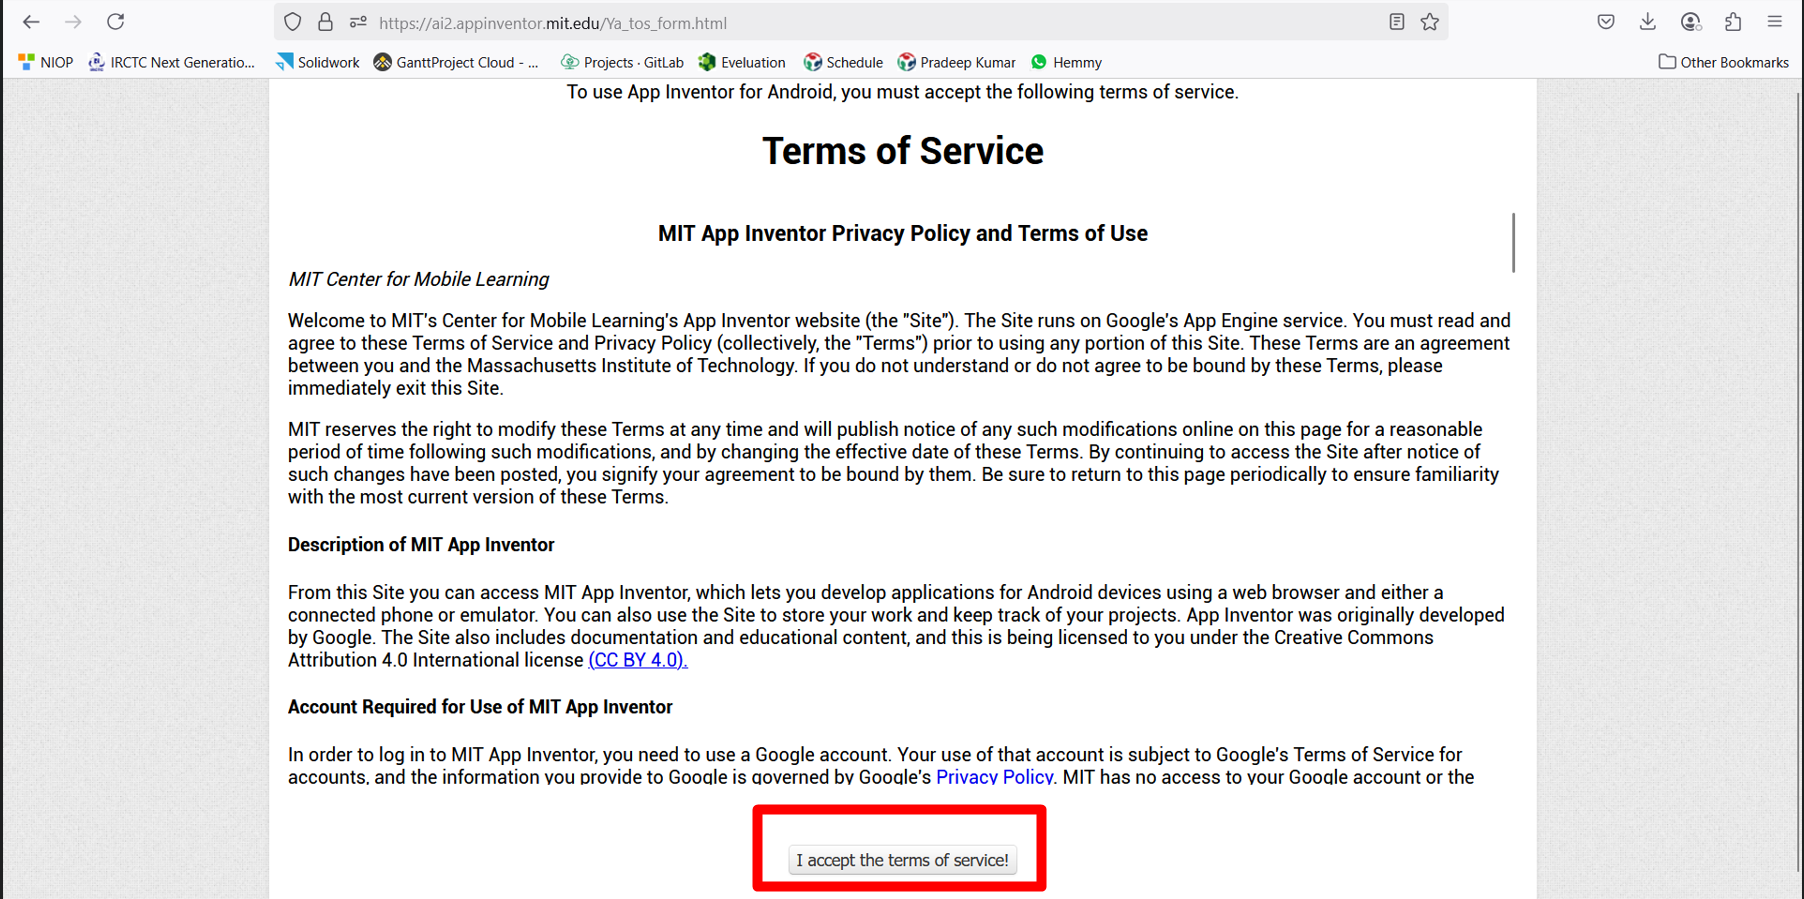Screen dimensions: 1804x899
Task: Open the NIOP bookmark
Action: point(46,62)
